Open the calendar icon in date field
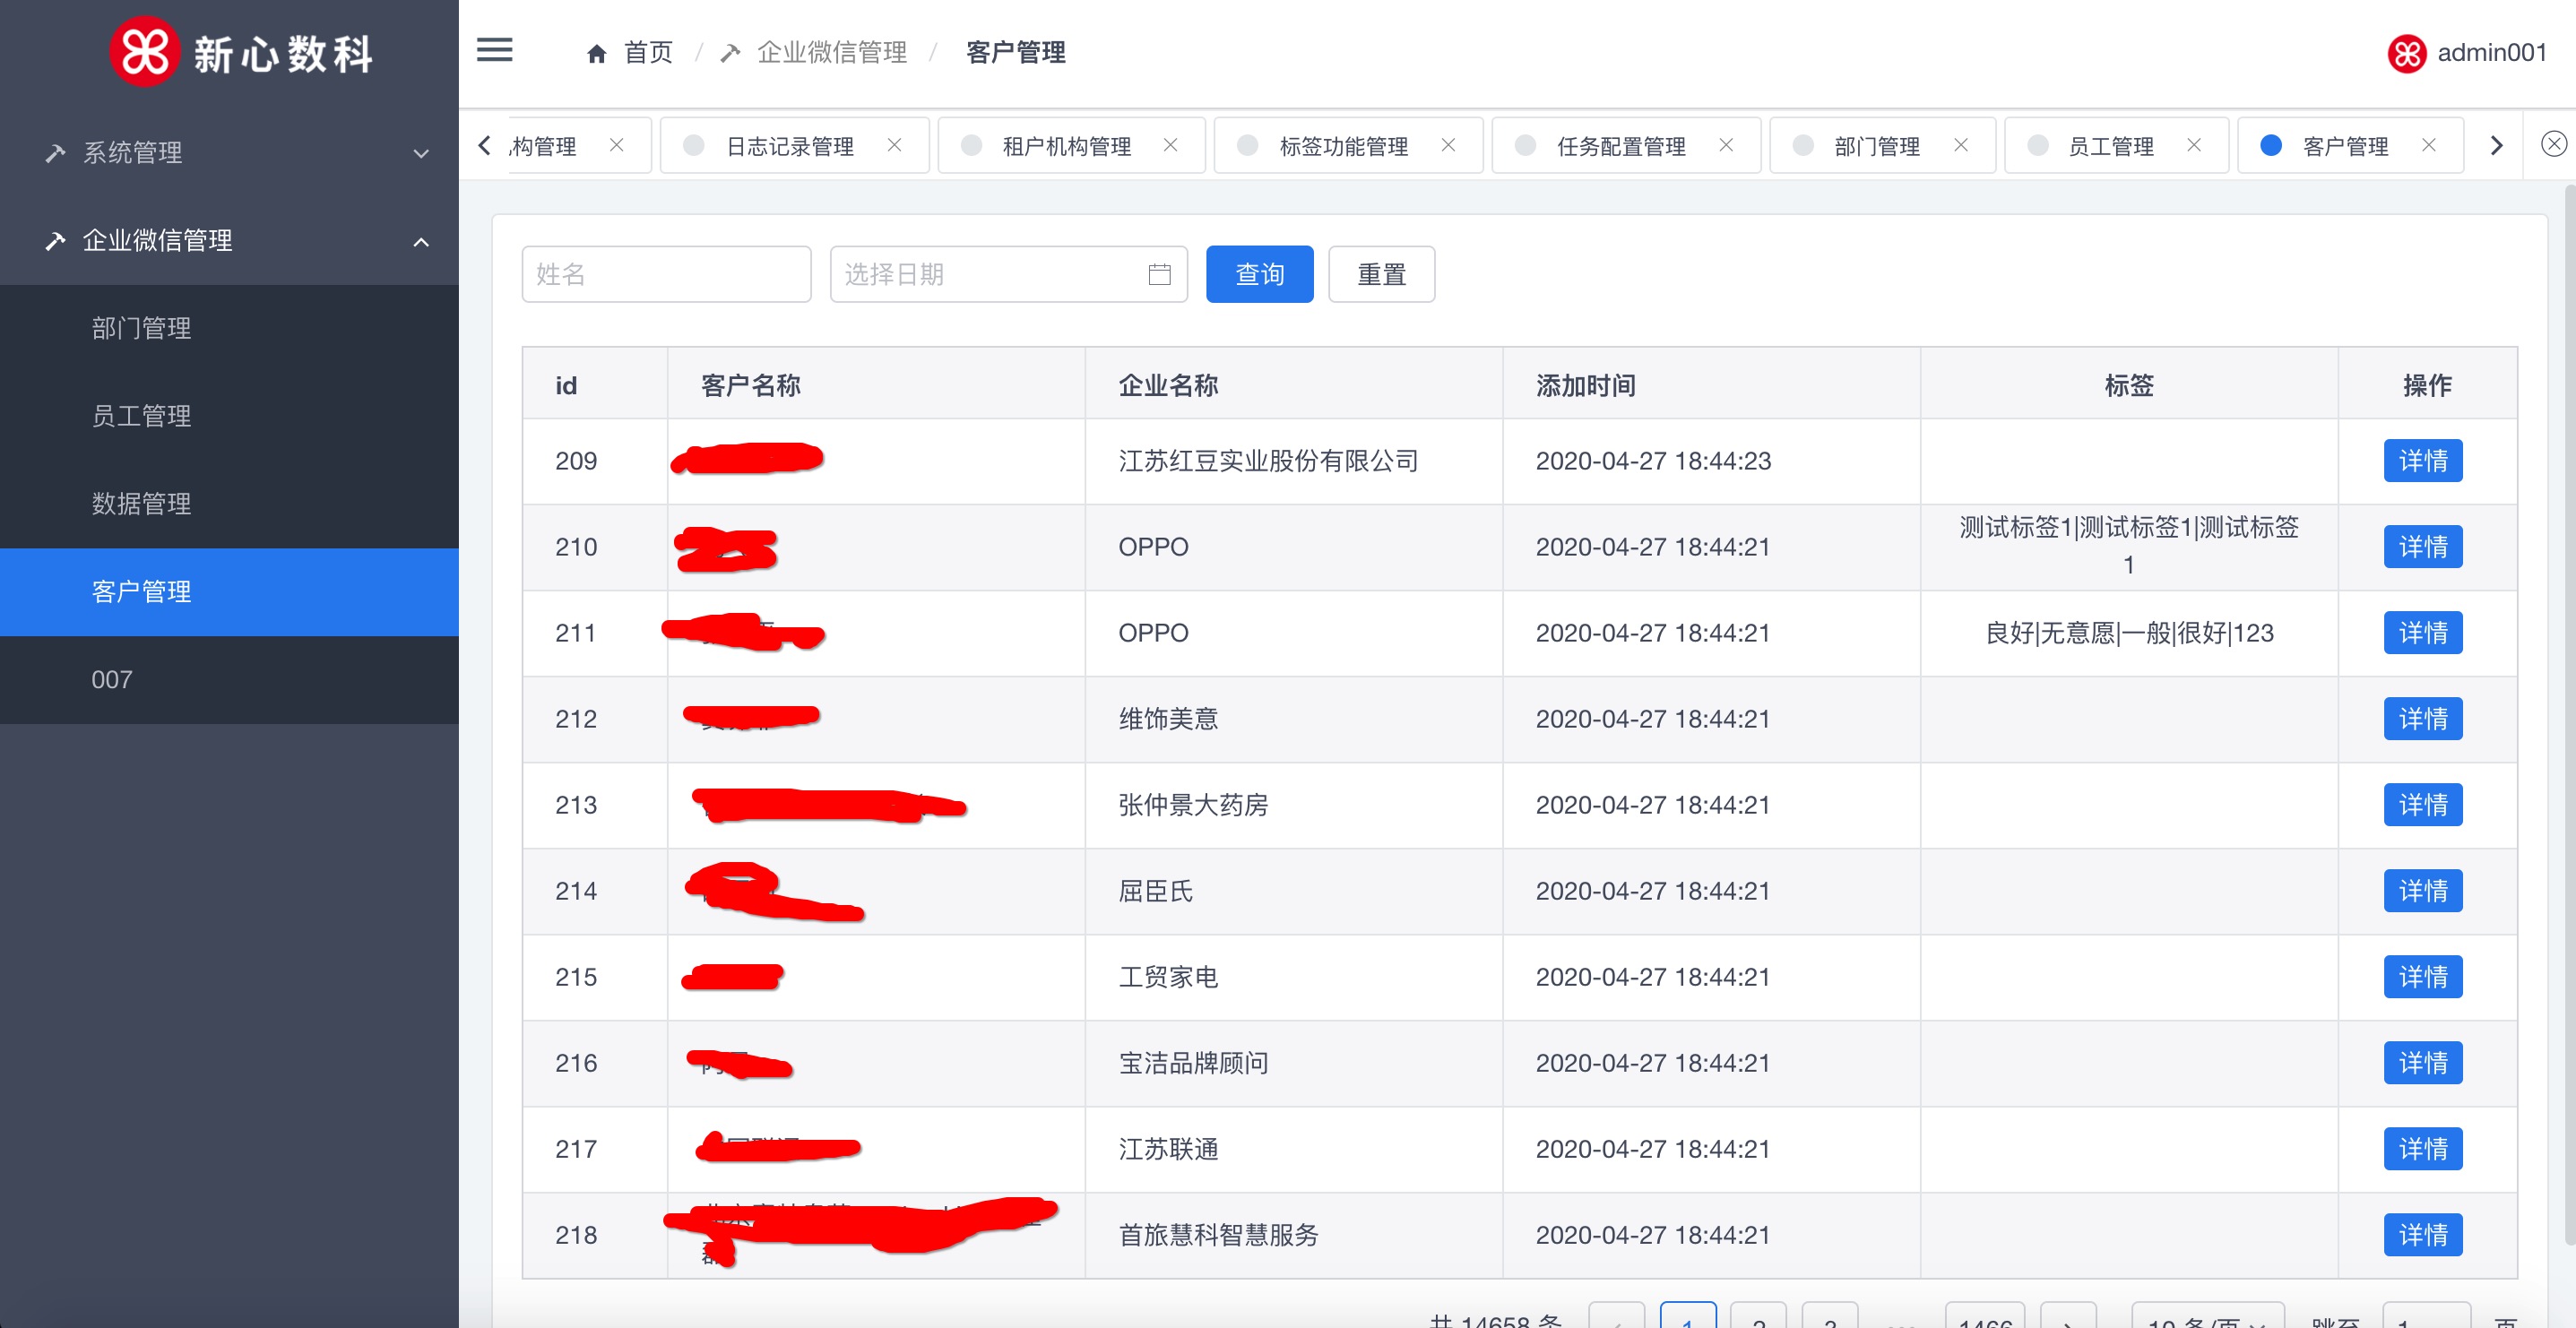This screenshot has width=2576, height=1328. click(1159, 274)
